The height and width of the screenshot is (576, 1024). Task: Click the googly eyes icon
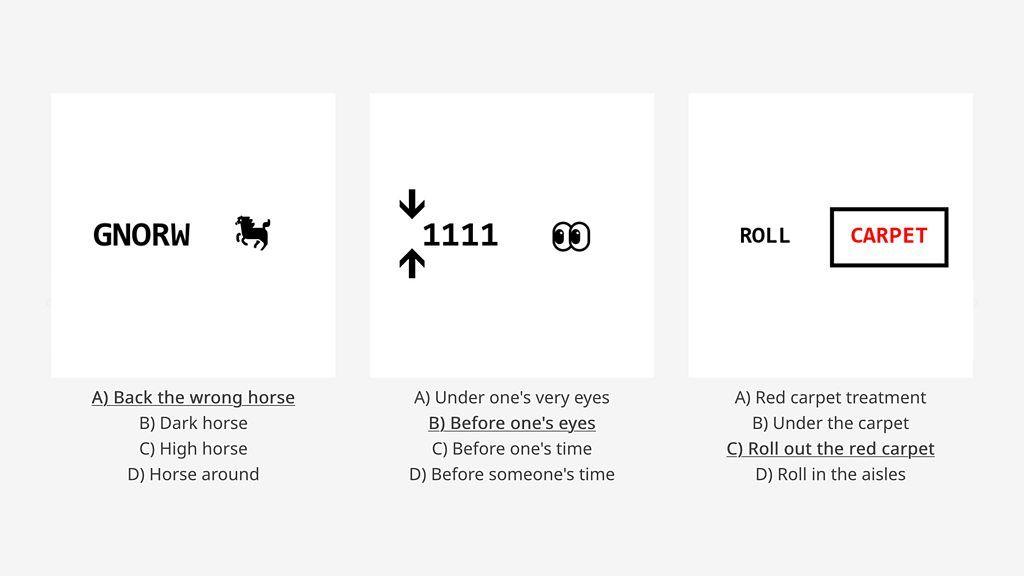(571, 236)
